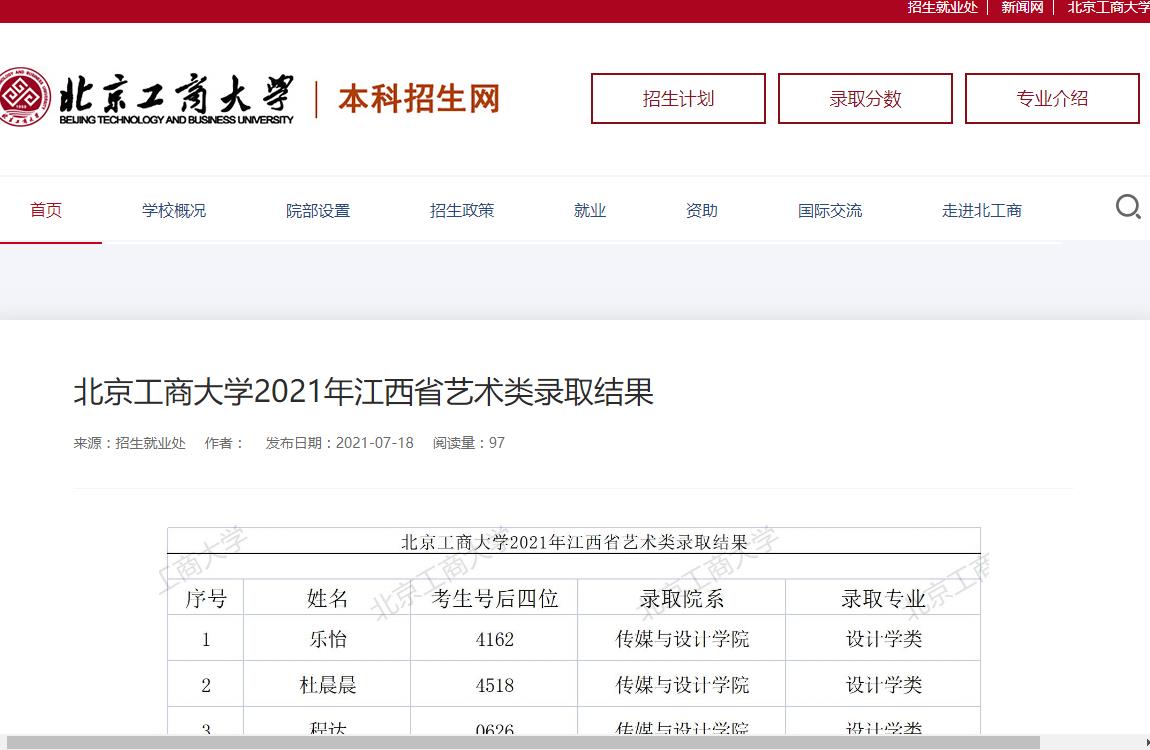Click the table caption 北京工商大学2021年江西省艺术类录取结果
Screen dimensions: 1150x750
[x=574, y=542]
